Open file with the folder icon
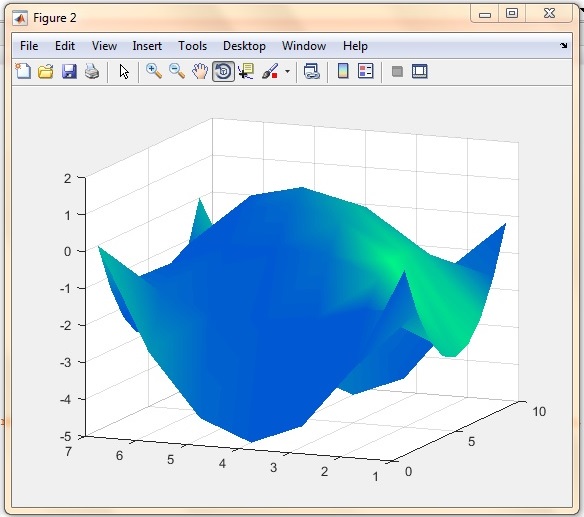The width and height of the screenshot is (584, 517). tap(46, 71)
